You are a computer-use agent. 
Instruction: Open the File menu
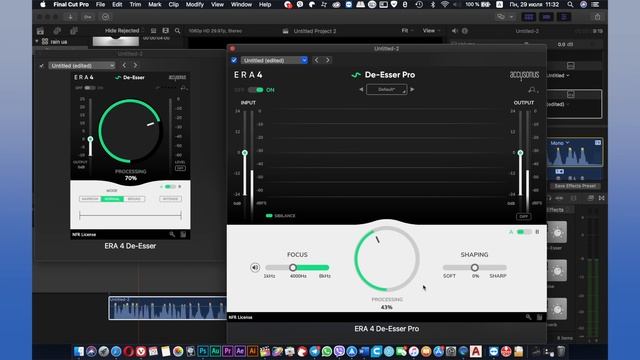(100, 4)
